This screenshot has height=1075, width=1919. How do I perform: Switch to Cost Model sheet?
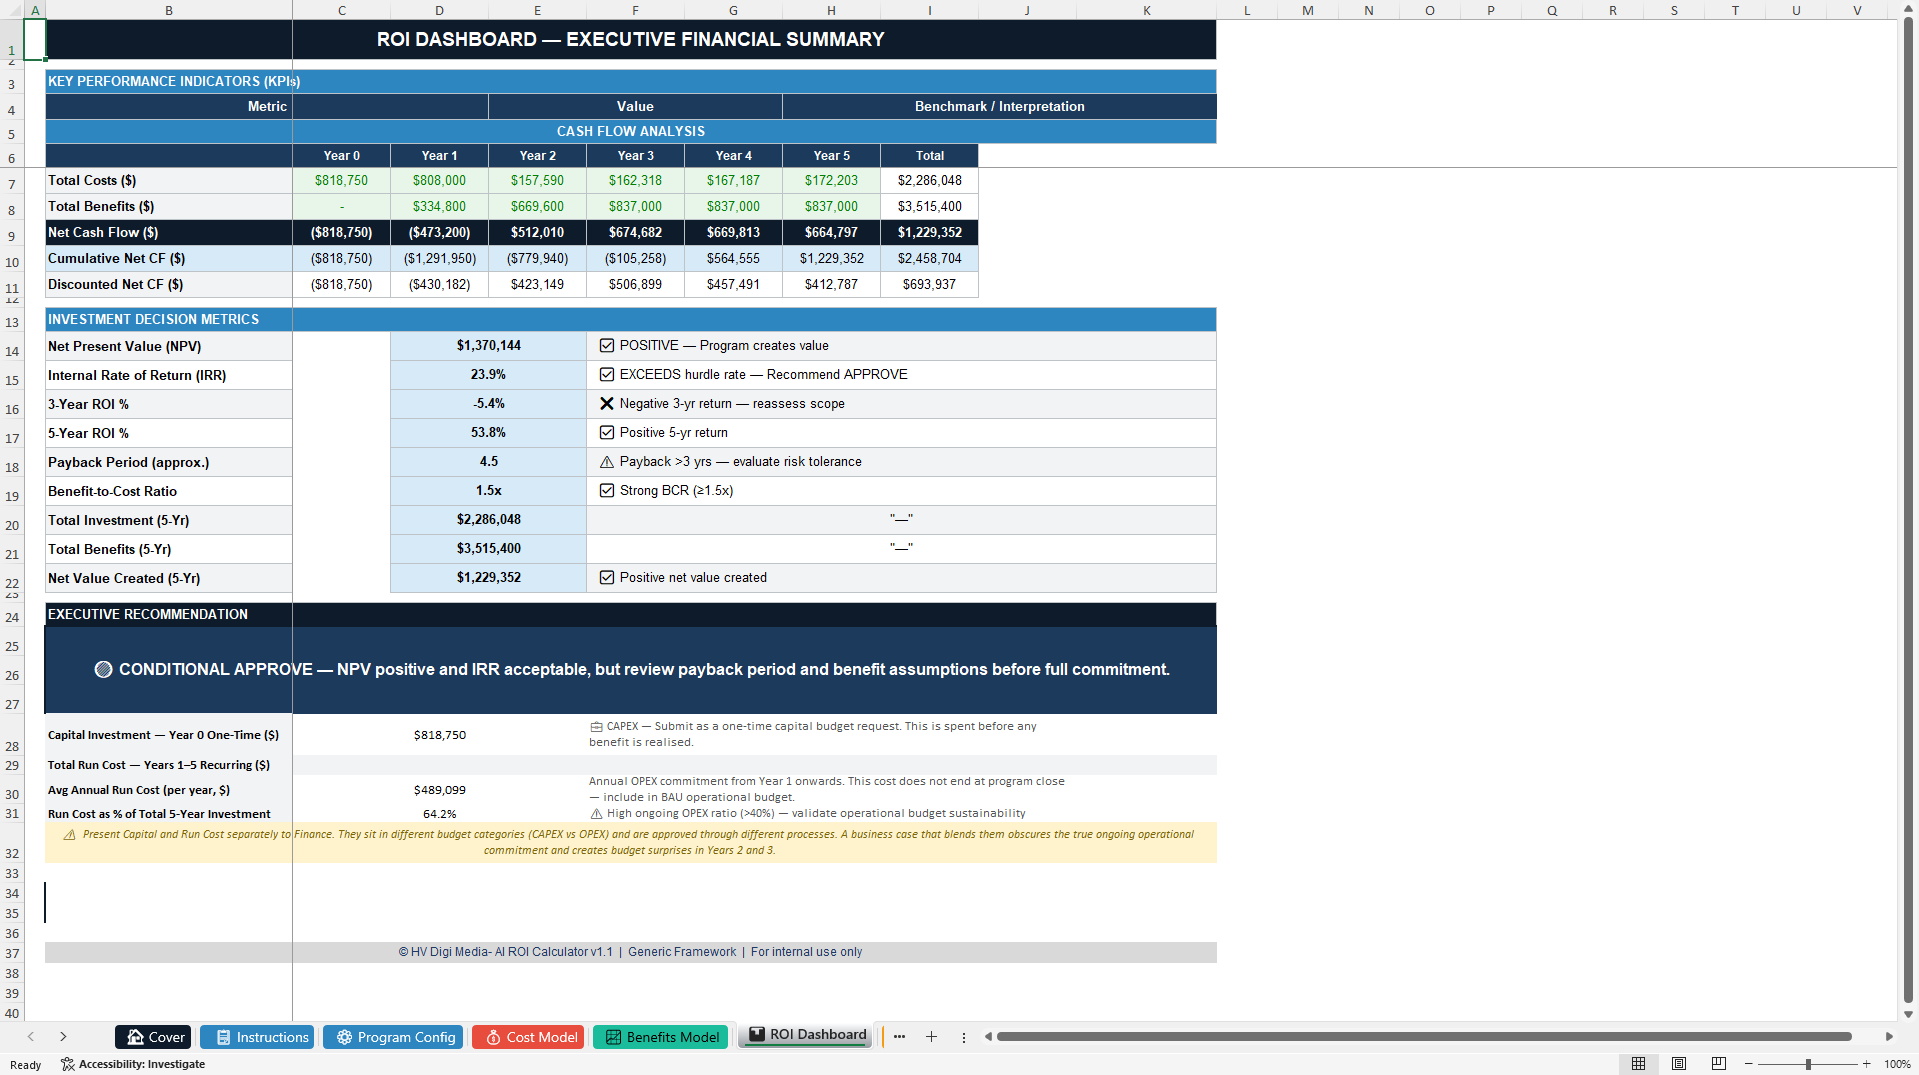pyautogui.click(x=528, y=1037)
